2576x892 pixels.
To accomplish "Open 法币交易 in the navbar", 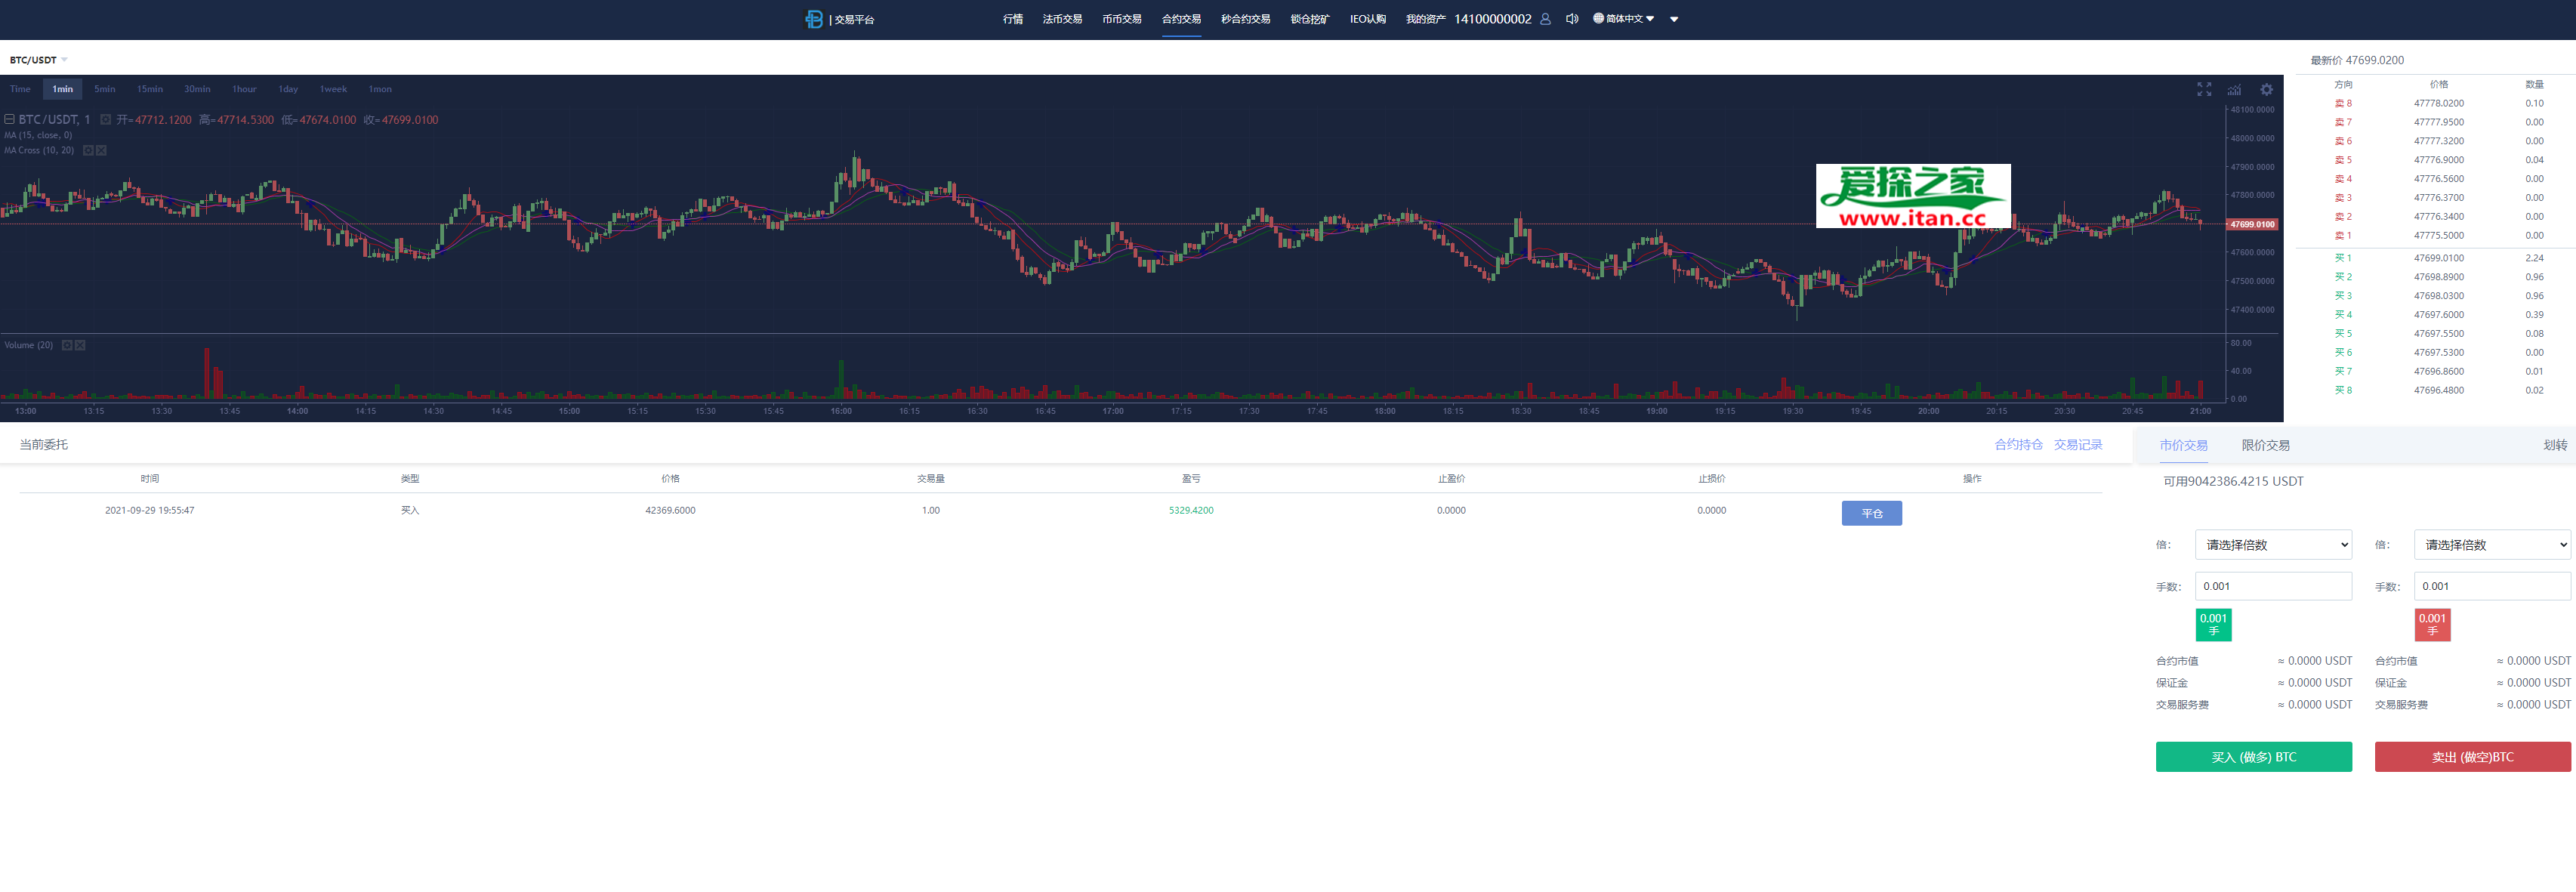I will pos(1062,19).
